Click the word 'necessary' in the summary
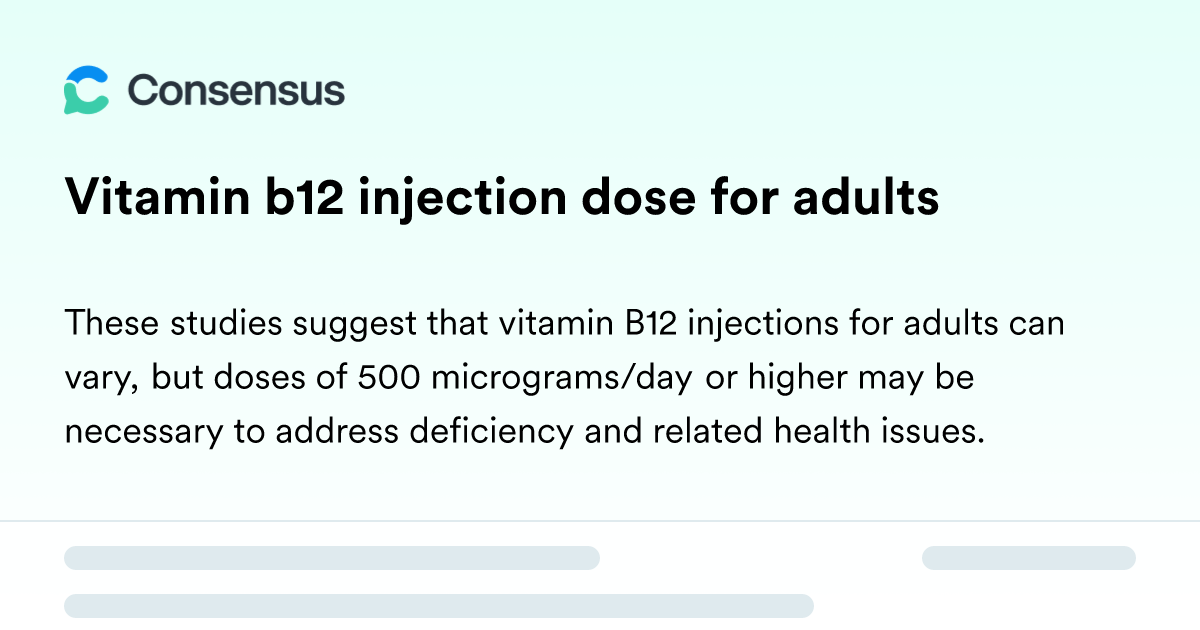This screenshot has width=1200, height=630. (134, 431)
